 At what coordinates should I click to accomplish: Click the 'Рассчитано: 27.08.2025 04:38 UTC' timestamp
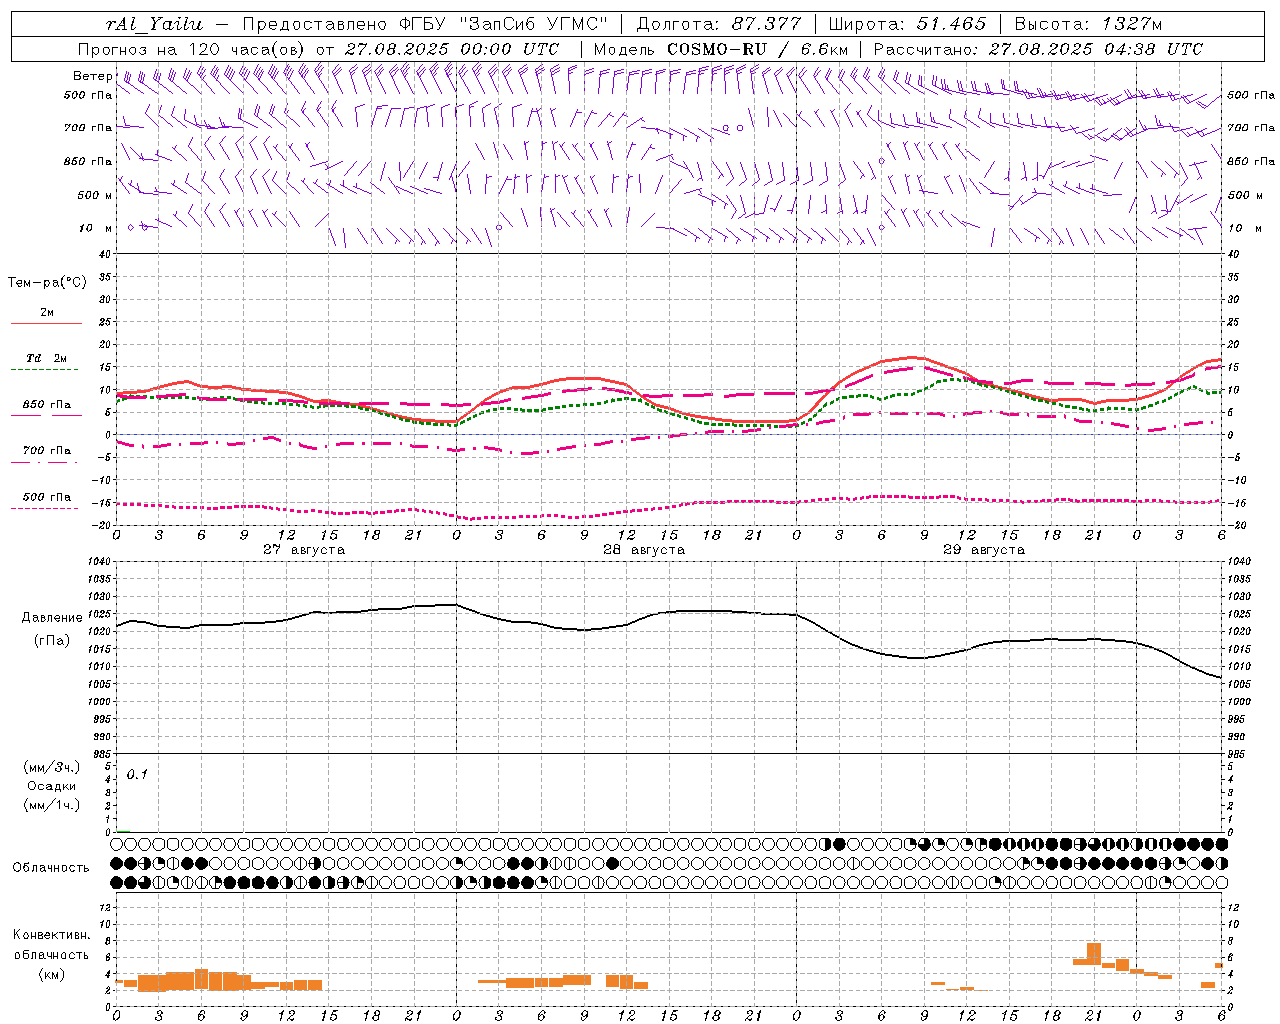coord(1038,49)
